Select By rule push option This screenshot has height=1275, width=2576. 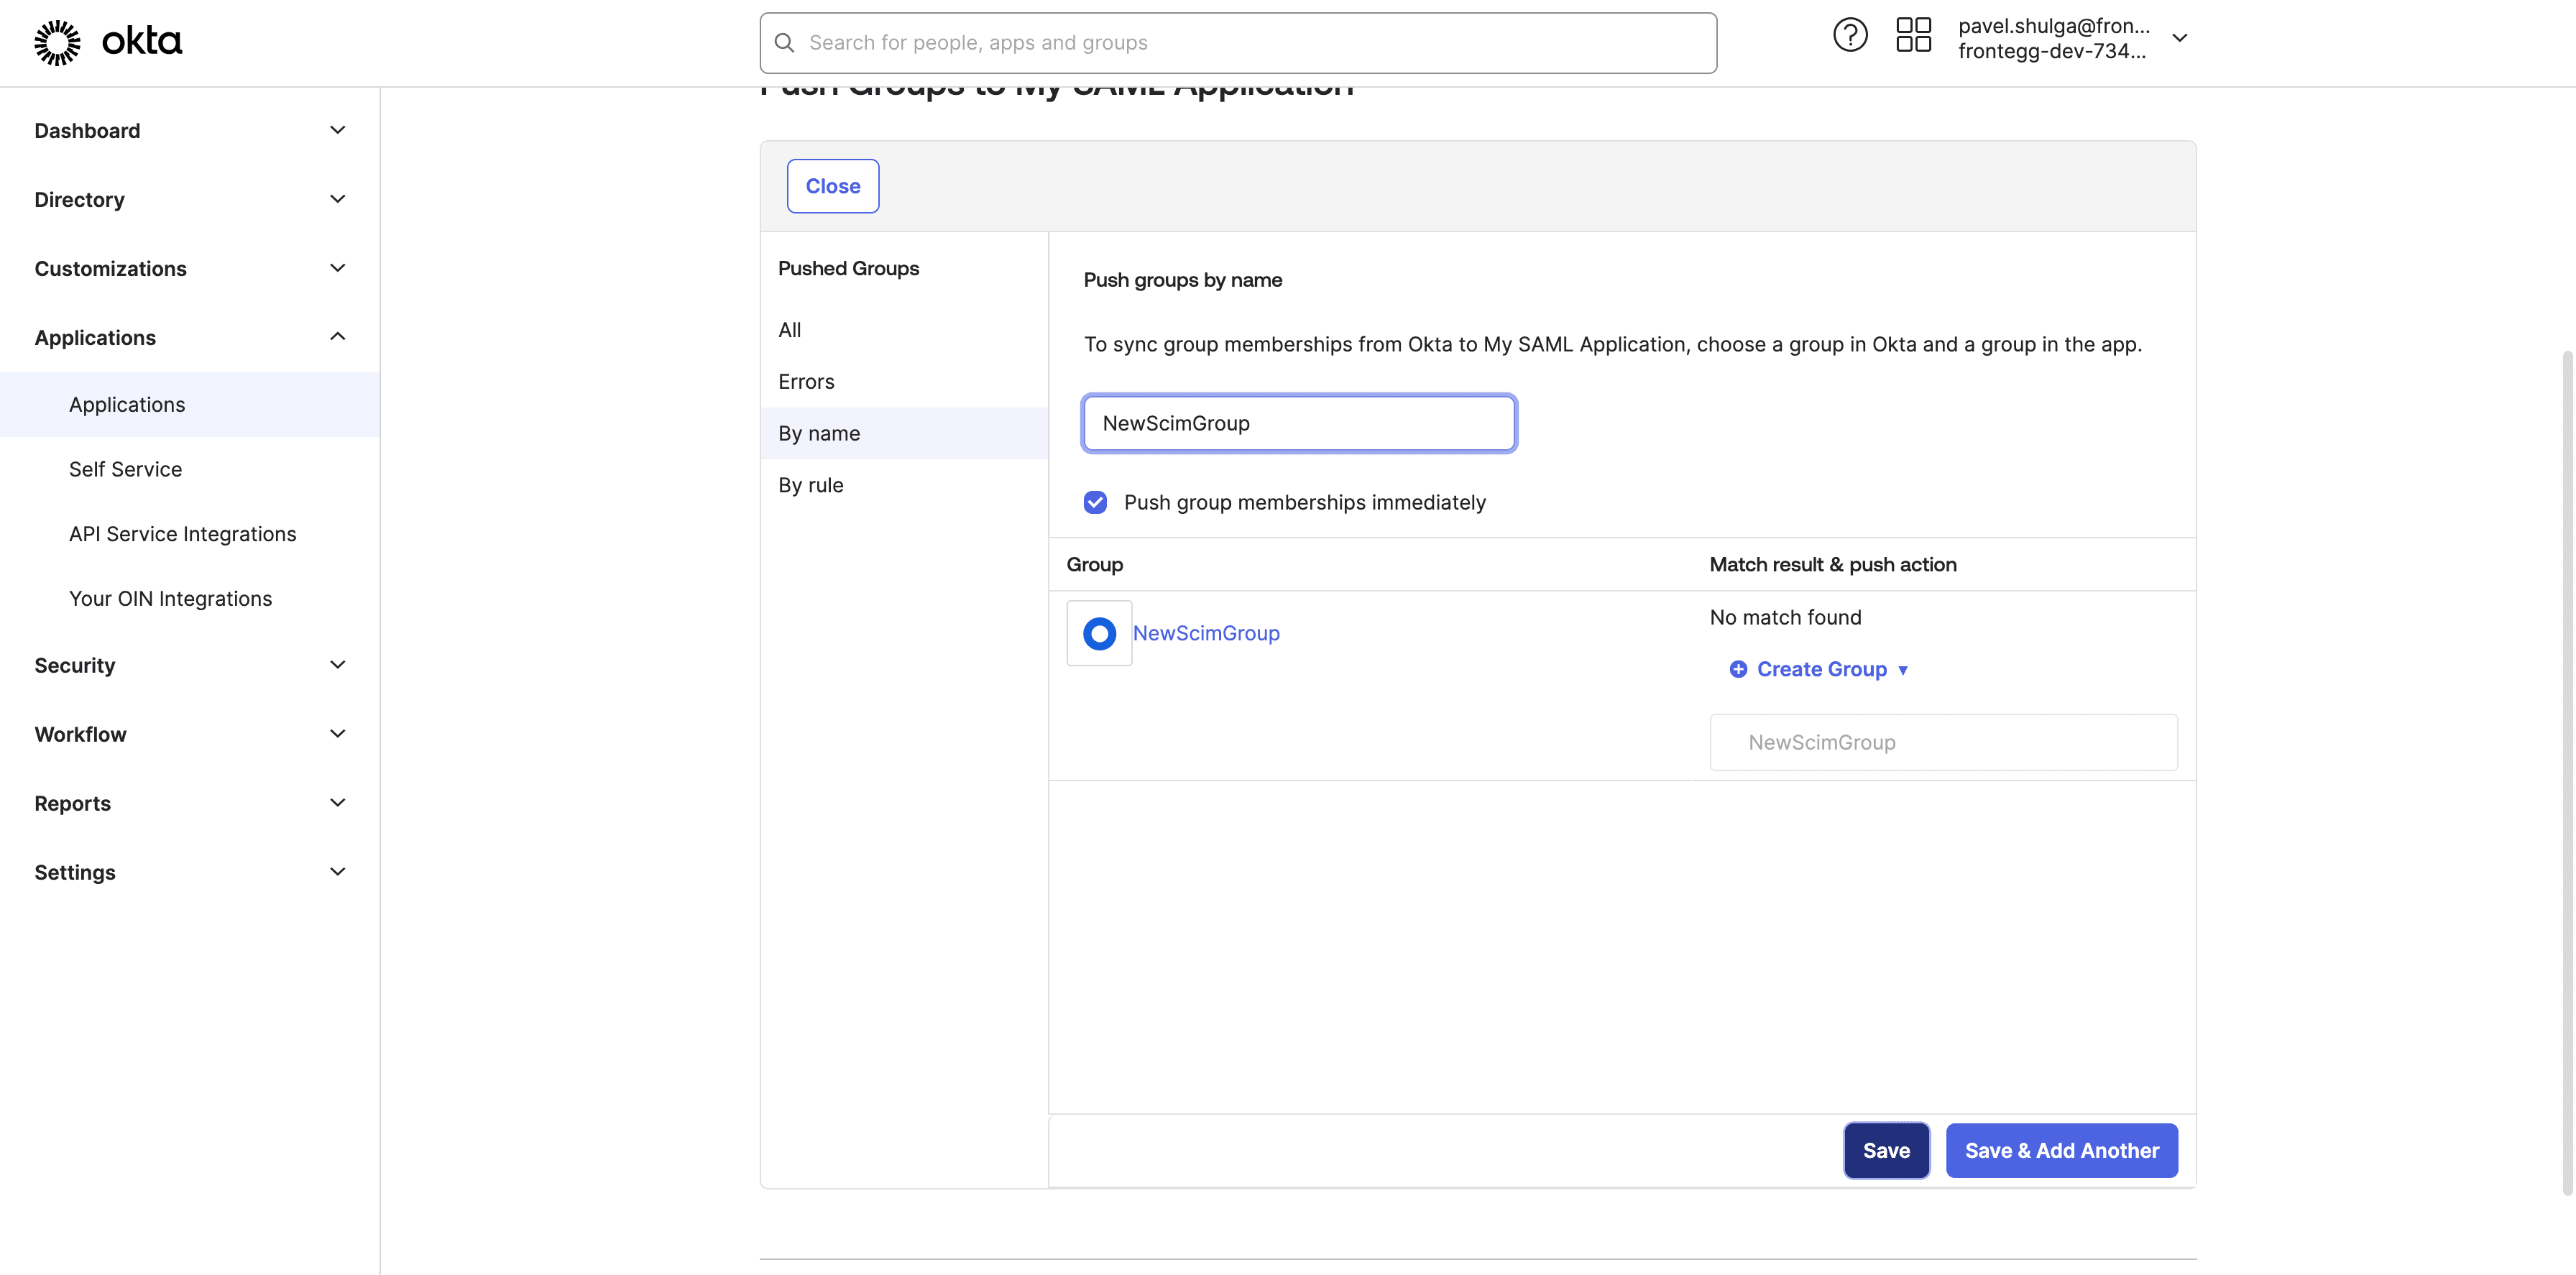point(904,485)
